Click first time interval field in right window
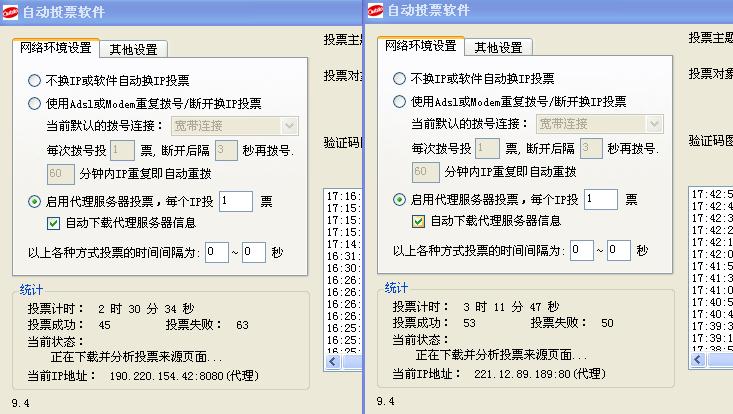The width and height of the screenshot is (733, 414). click(x=581, y=250)
